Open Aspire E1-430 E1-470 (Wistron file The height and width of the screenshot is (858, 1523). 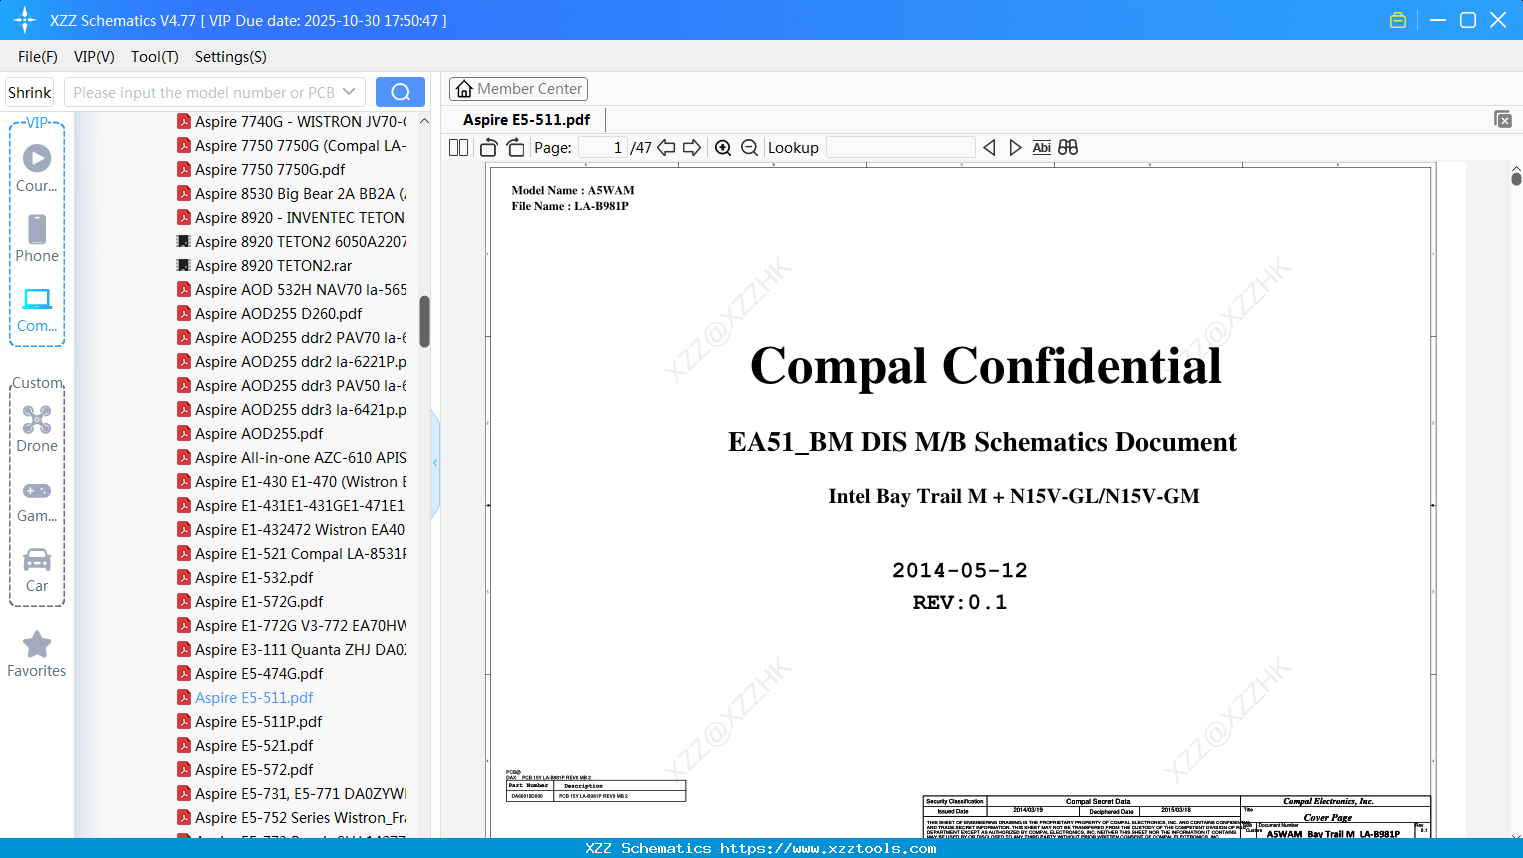pos(292,481)
